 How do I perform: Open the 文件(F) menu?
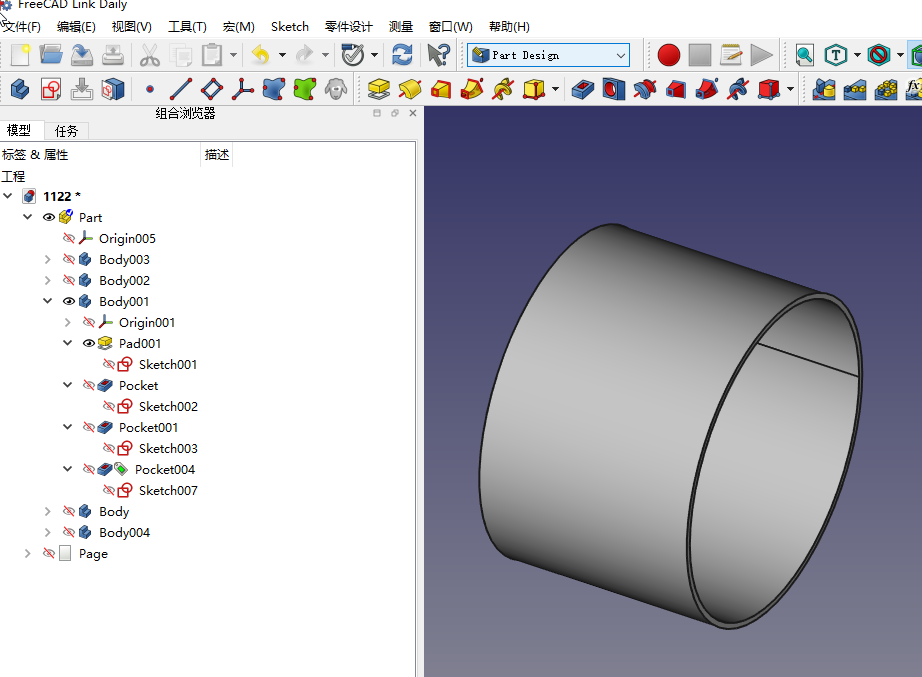[x=22, y=26]
